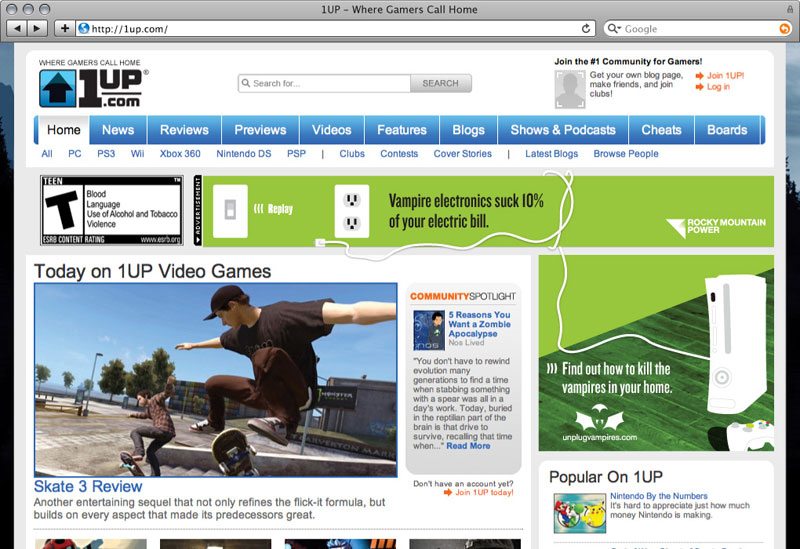Open '5 Reasons You Want a Zombie Apocalypse'
Image resolution: width=800 pixels, height=549 pixels.
click(480, 324)
